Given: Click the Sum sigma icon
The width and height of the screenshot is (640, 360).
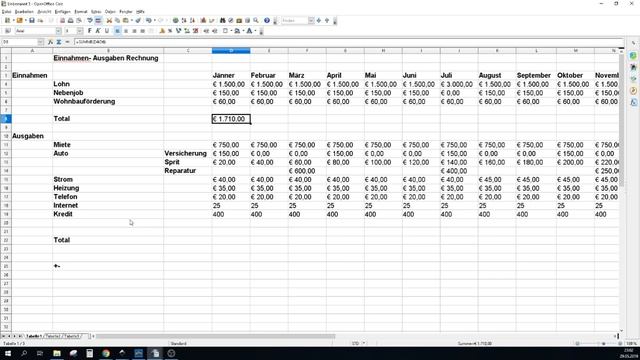Looking at the screenshot, I should point(59,42).
